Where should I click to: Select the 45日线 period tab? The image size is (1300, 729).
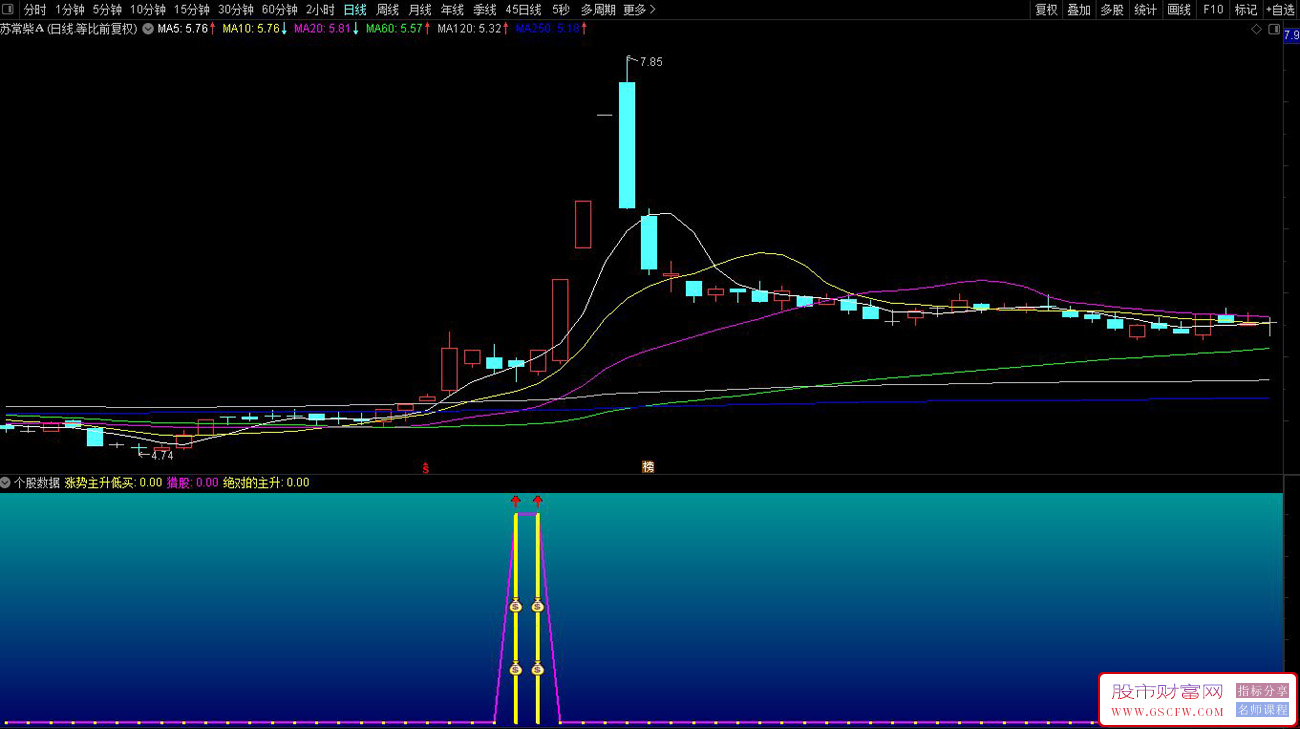(523, 9)
